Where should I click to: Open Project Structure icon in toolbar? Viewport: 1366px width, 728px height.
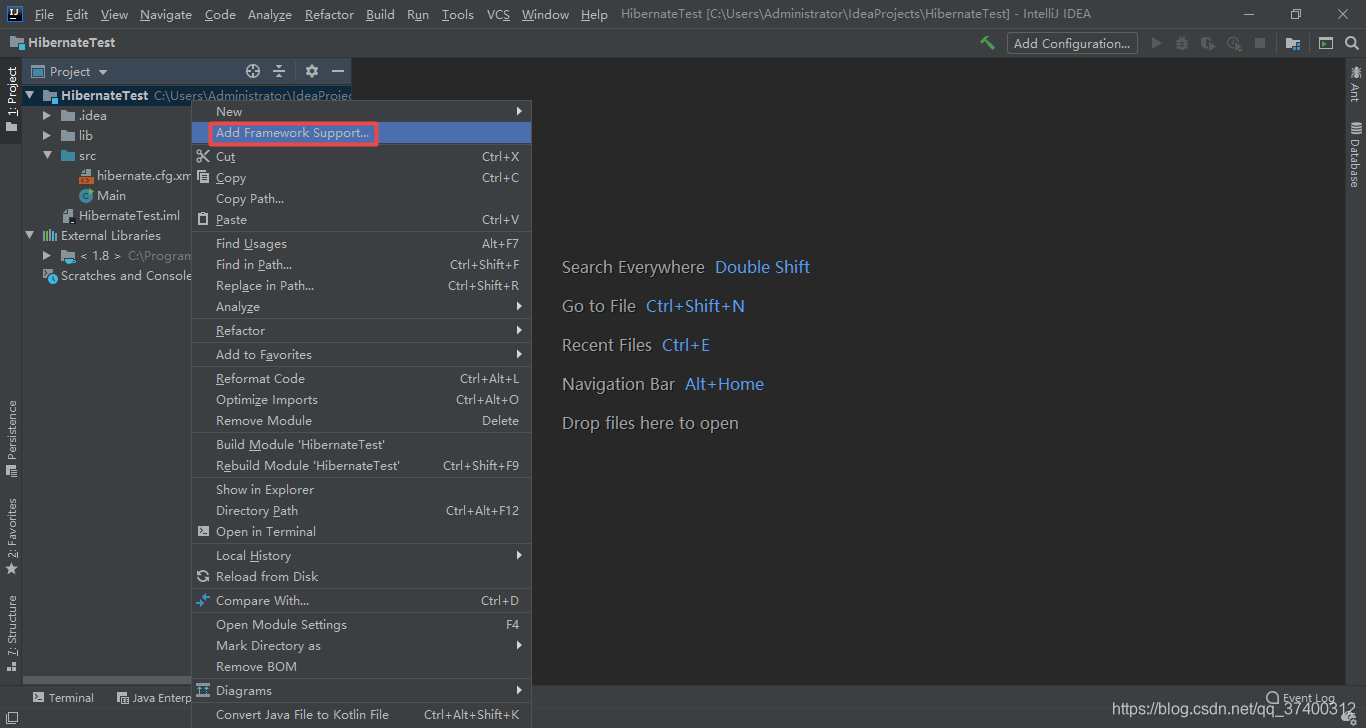point(1293,43)
